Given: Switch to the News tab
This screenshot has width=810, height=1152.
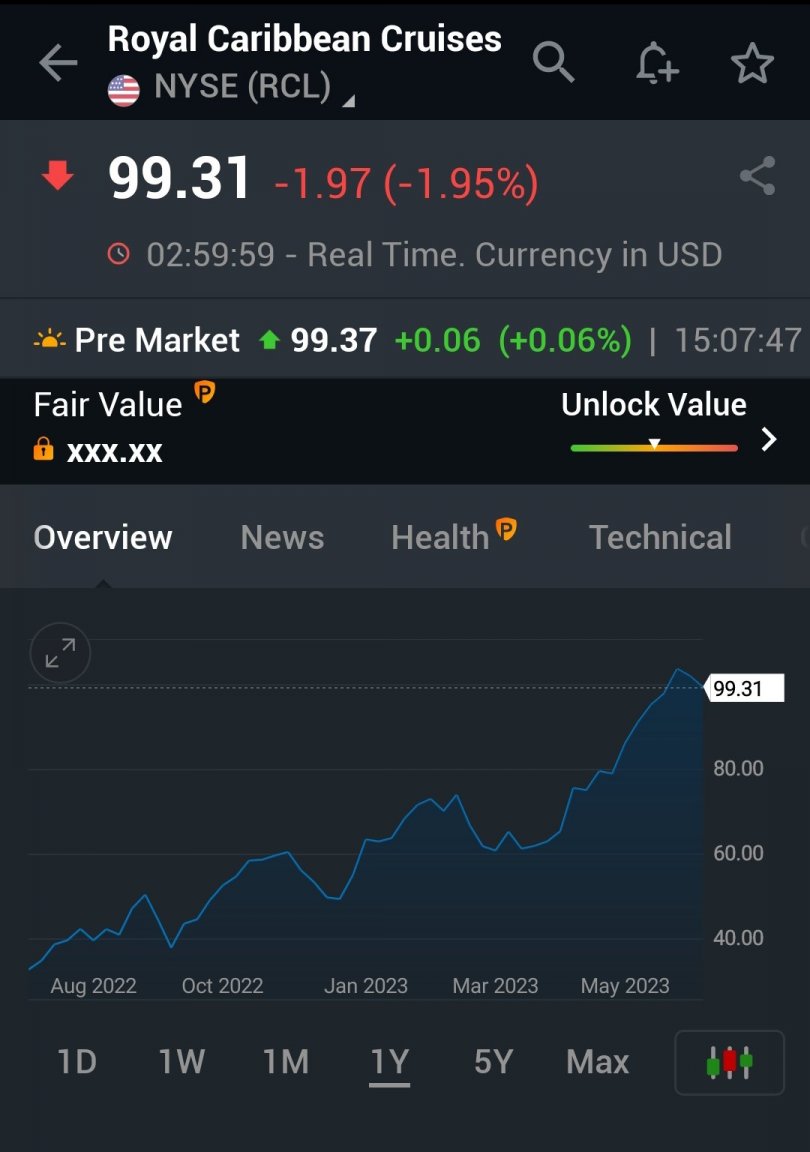Looking at the screenshot, I should (282, 537).
